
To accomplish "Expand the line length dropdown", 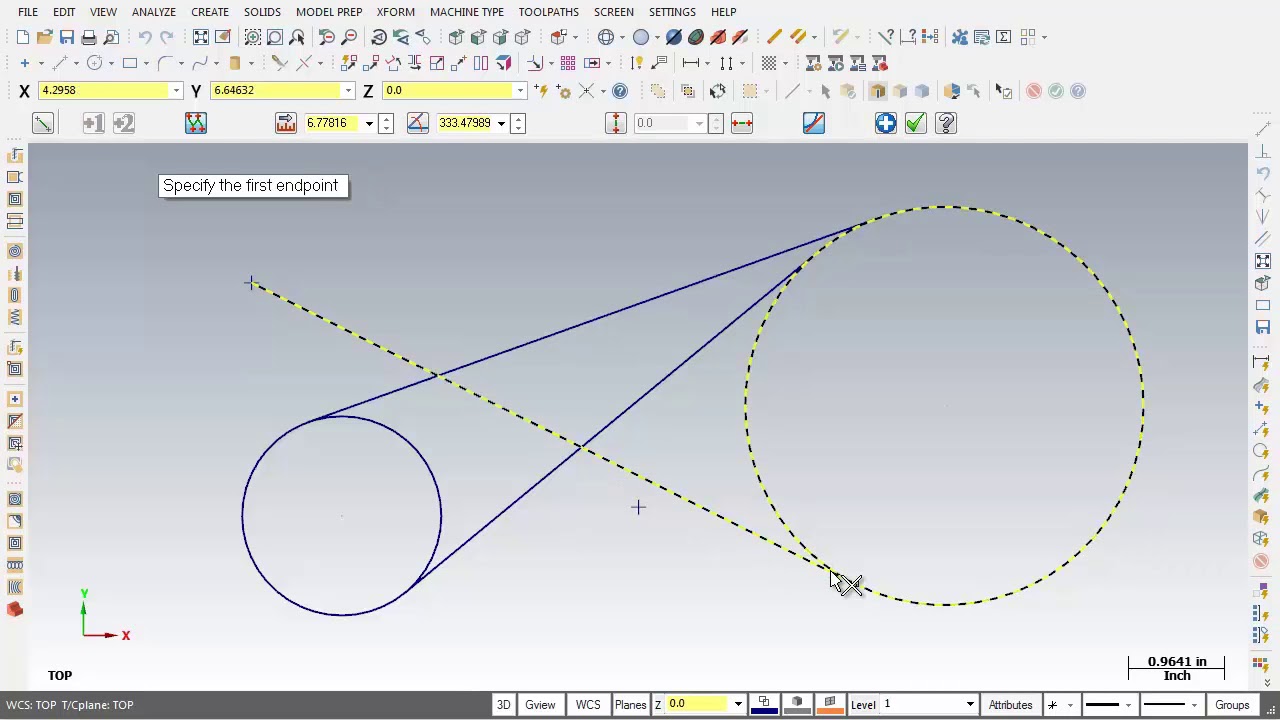I will pos(369,123).
